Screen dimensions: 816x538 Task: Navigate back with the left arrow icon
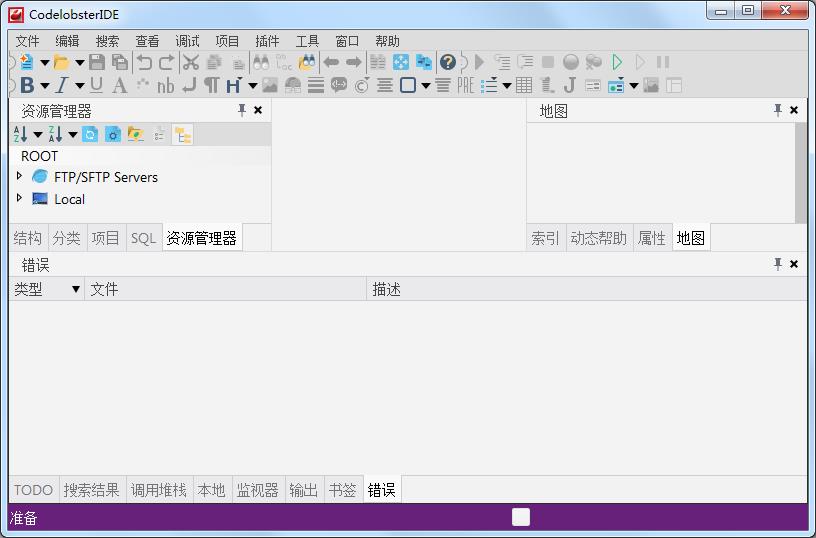[x=331, y=62]
